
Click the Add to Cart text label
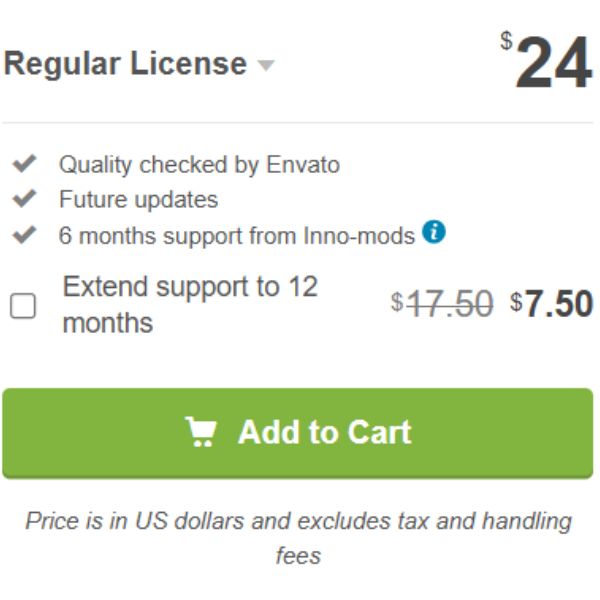click(x=324, y=432)
